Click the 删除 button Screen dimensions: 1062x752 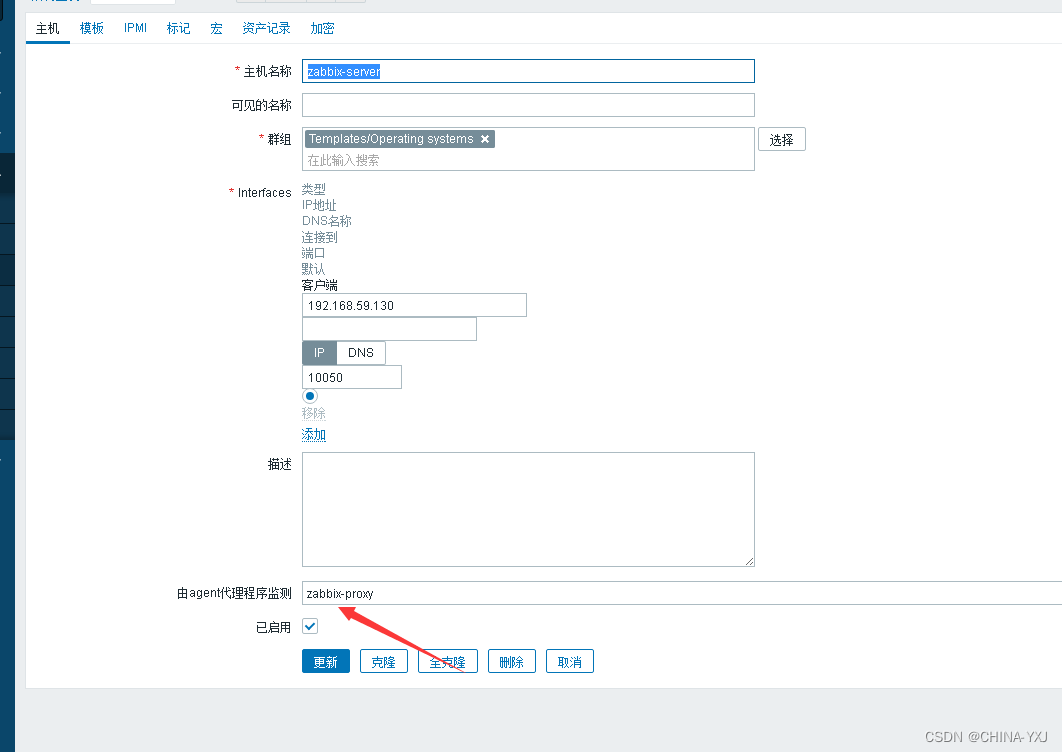[512, 662]
